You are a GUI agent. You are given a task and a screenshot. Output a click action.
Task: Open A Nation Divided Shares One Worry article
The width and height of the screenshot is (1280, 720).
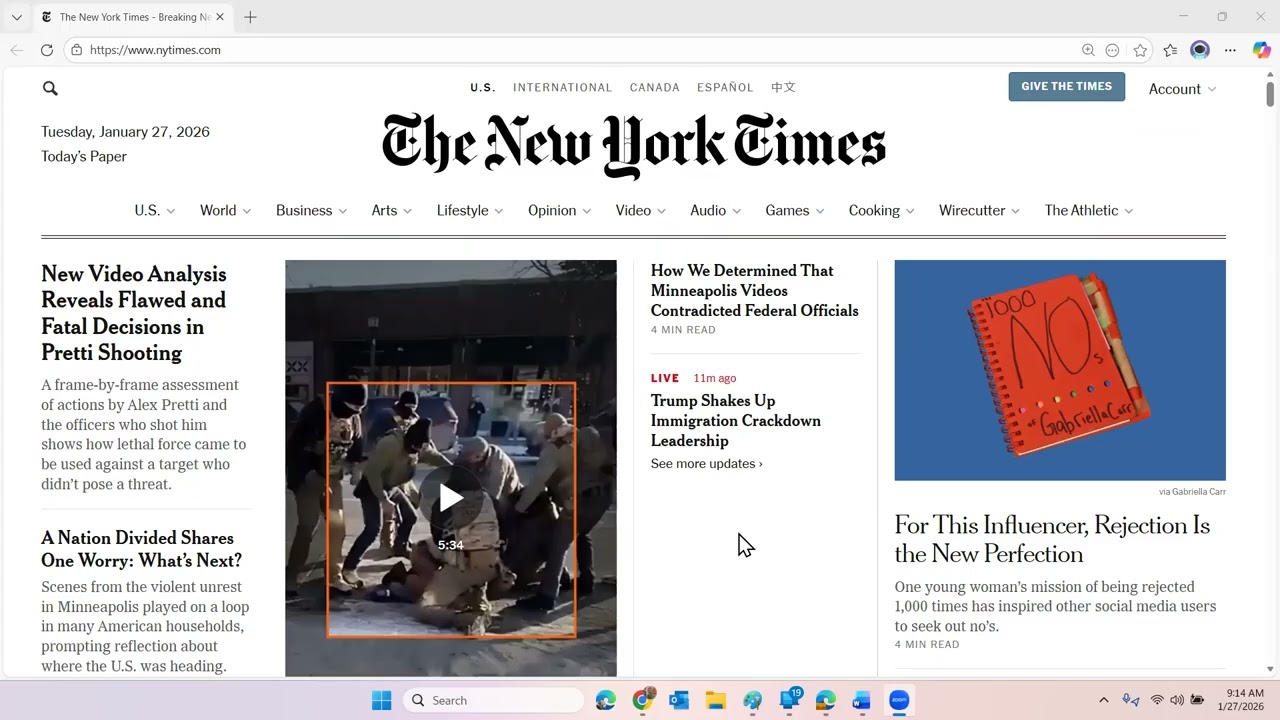(142, 549)
